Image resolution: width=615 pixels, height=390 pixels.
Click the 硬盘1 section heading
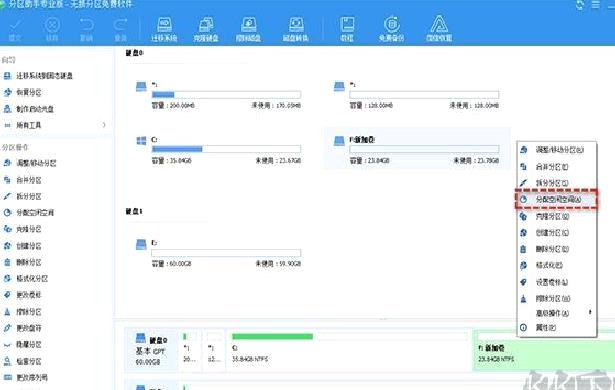tap(134, 211)
